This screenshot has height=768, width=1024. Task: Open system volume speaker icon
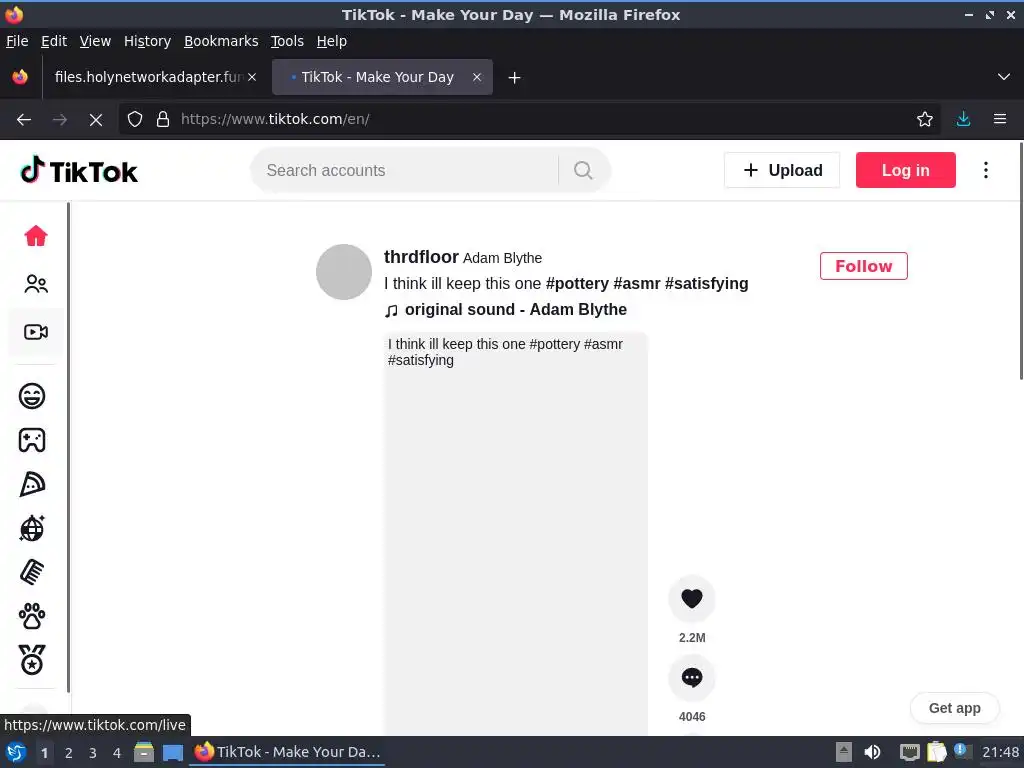coord(872,752)
